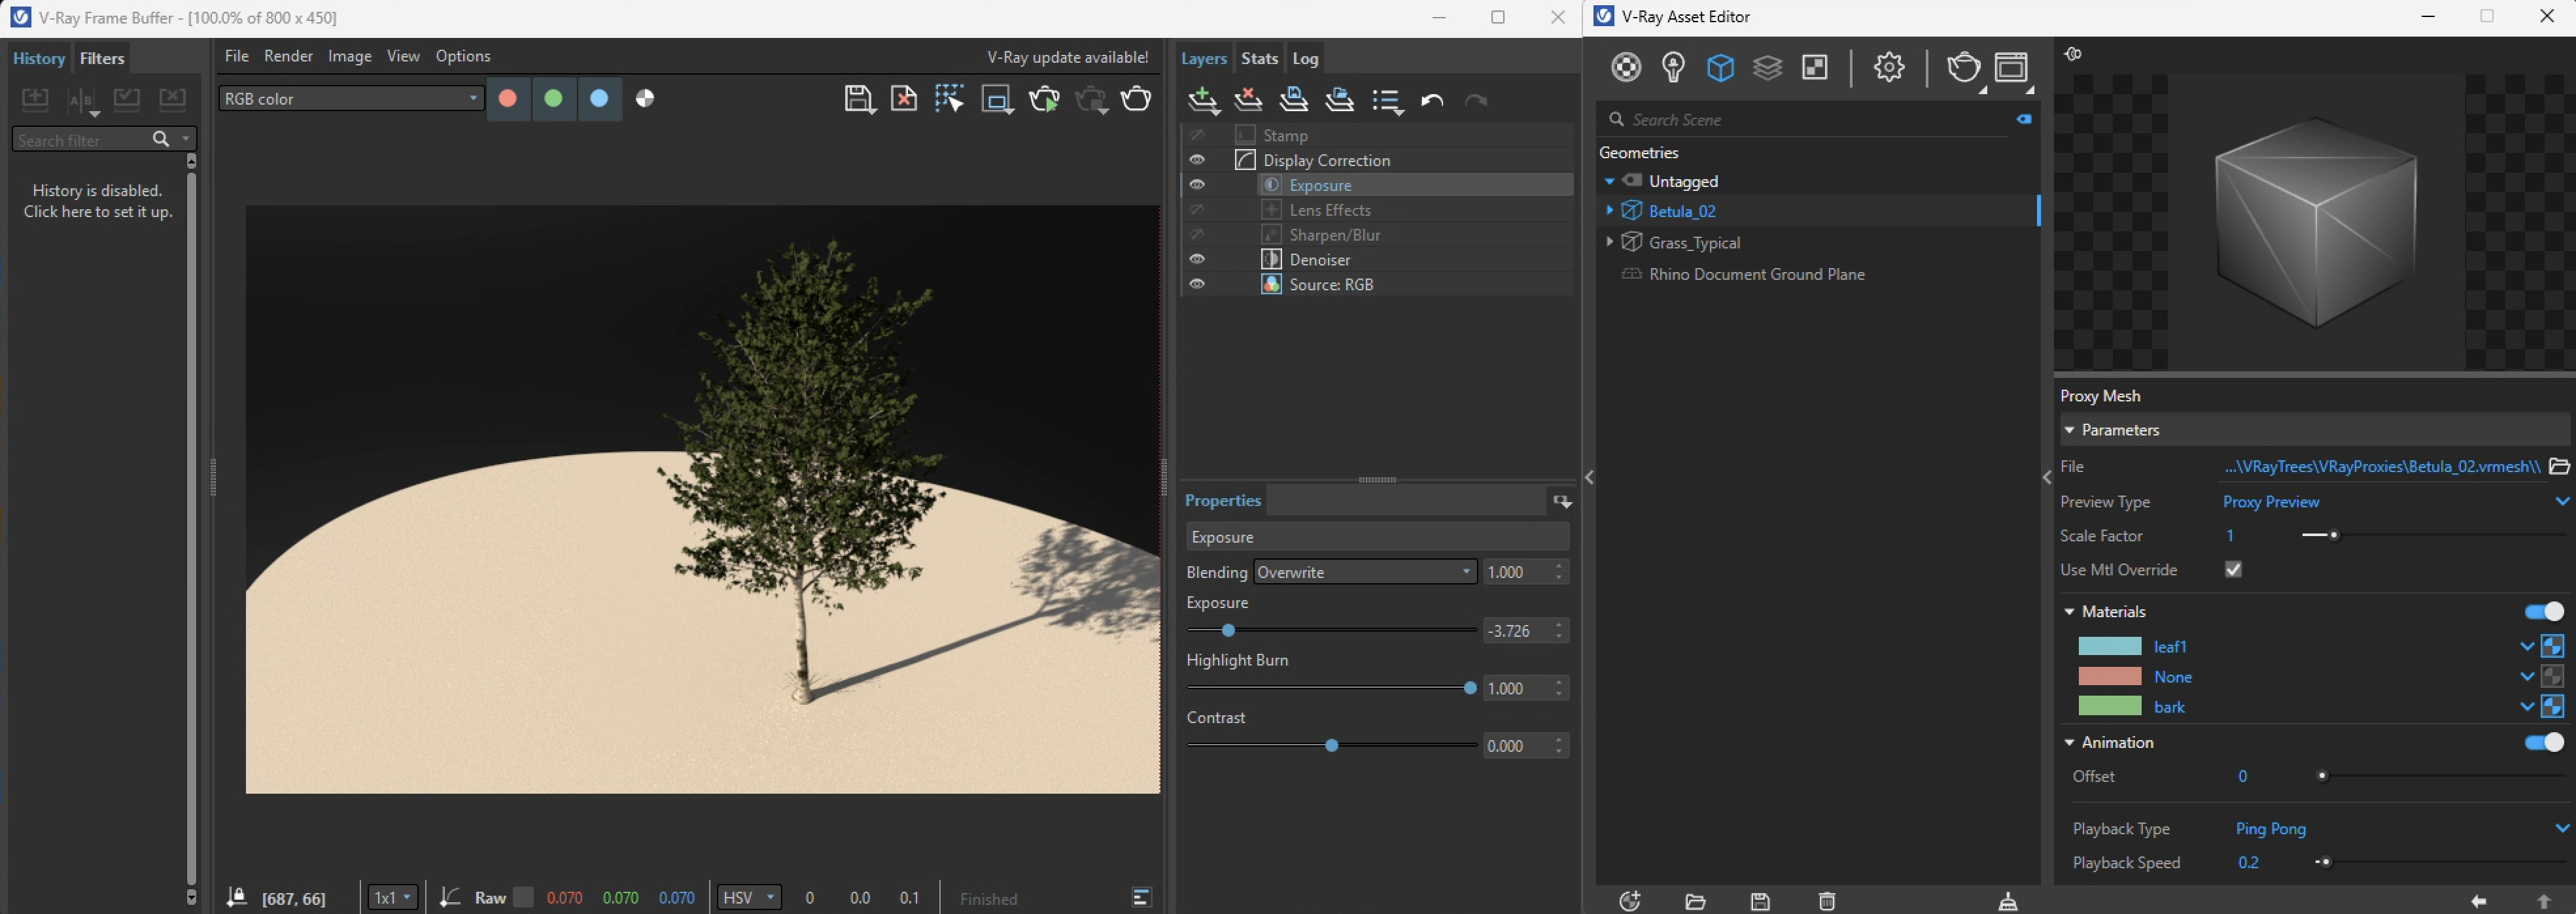Viewport: 2576px width, 914px height.
Task: Open the Settings gear in Asset Editor
Action: pyautogui.click(x=1888, y=67)
